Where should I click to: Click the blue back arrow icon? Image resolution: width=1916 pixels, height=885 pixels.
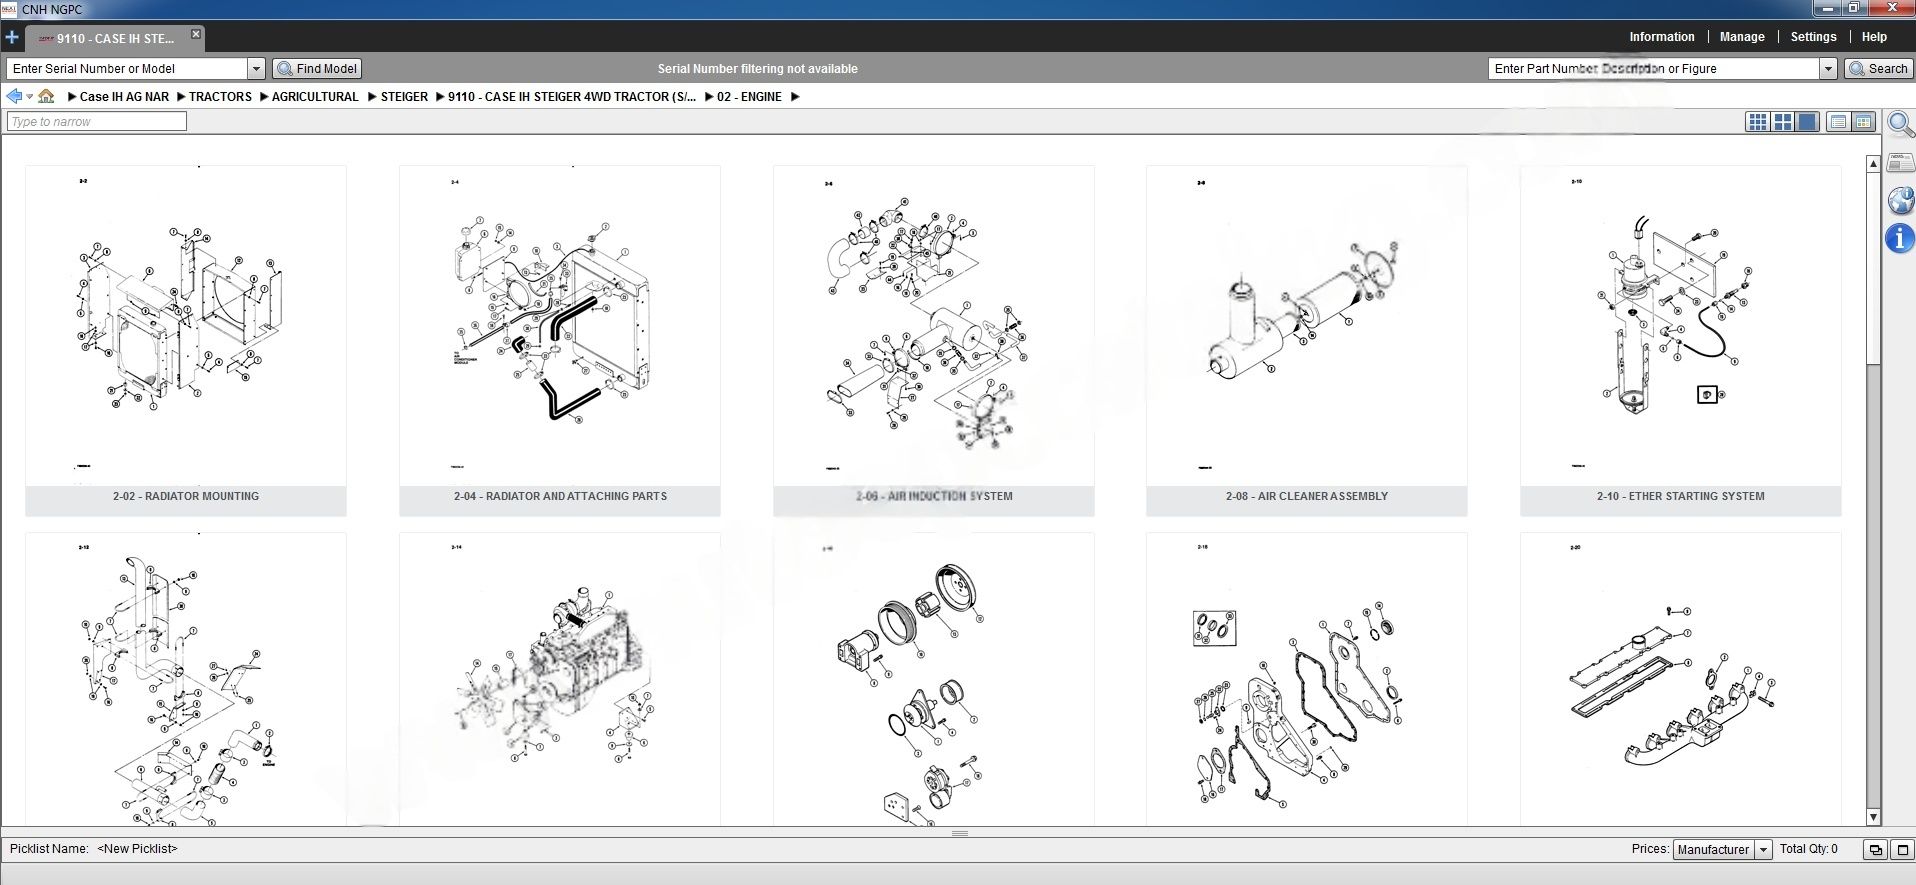click(x=14, y=97)
